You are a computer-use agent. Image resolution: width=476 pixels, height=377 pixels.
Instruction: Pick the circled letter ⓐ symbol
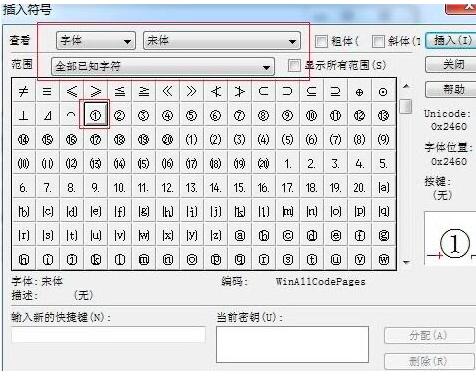pyautogui.click(x=239, y=235)
